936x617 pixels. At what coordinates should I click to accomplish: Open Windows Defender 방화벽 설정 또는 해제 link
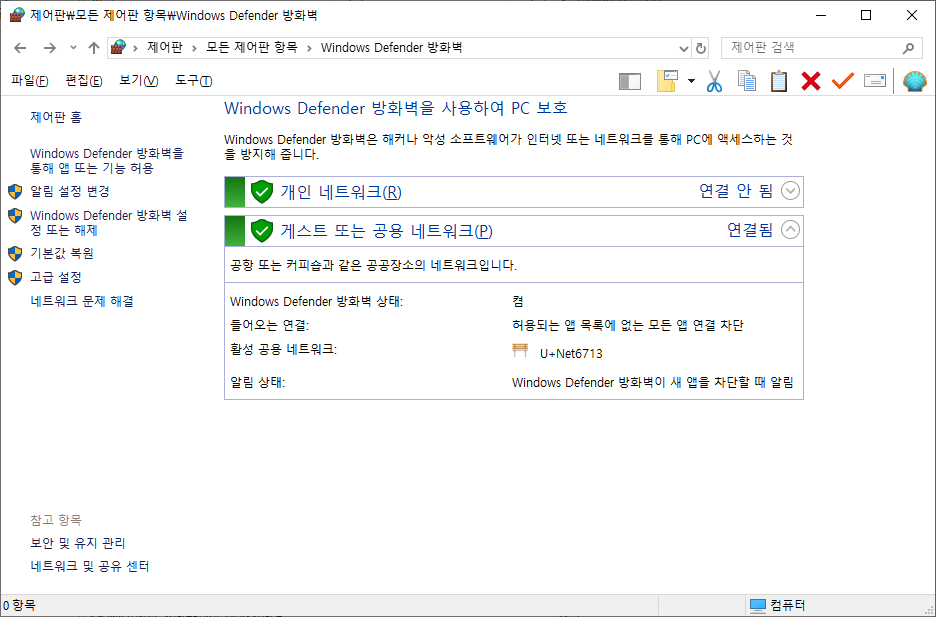coord(109,223)
